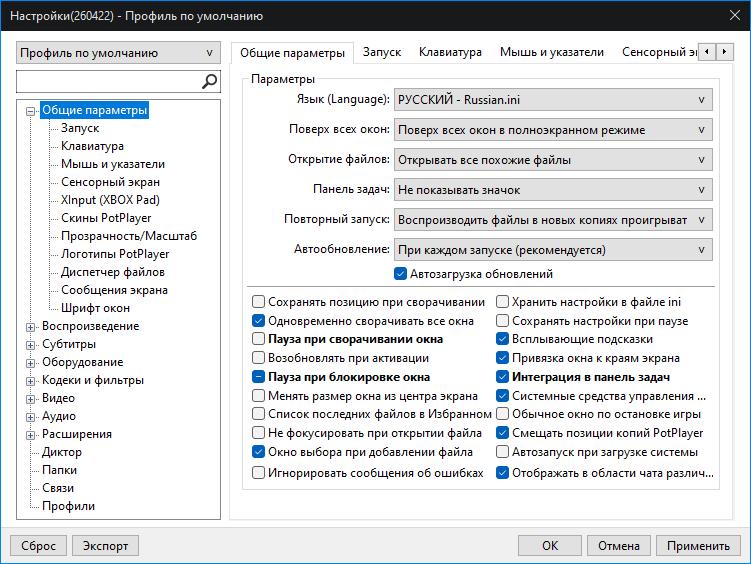Open the partially visible Сенсорный tab

coord(659,52)
